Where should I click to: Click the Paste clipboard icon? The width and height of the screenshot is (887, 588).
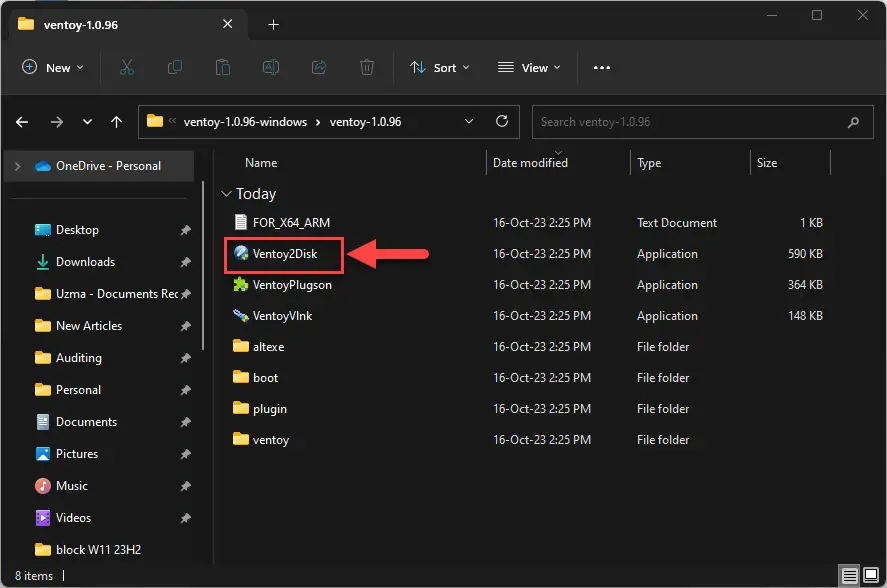(223, 67)
